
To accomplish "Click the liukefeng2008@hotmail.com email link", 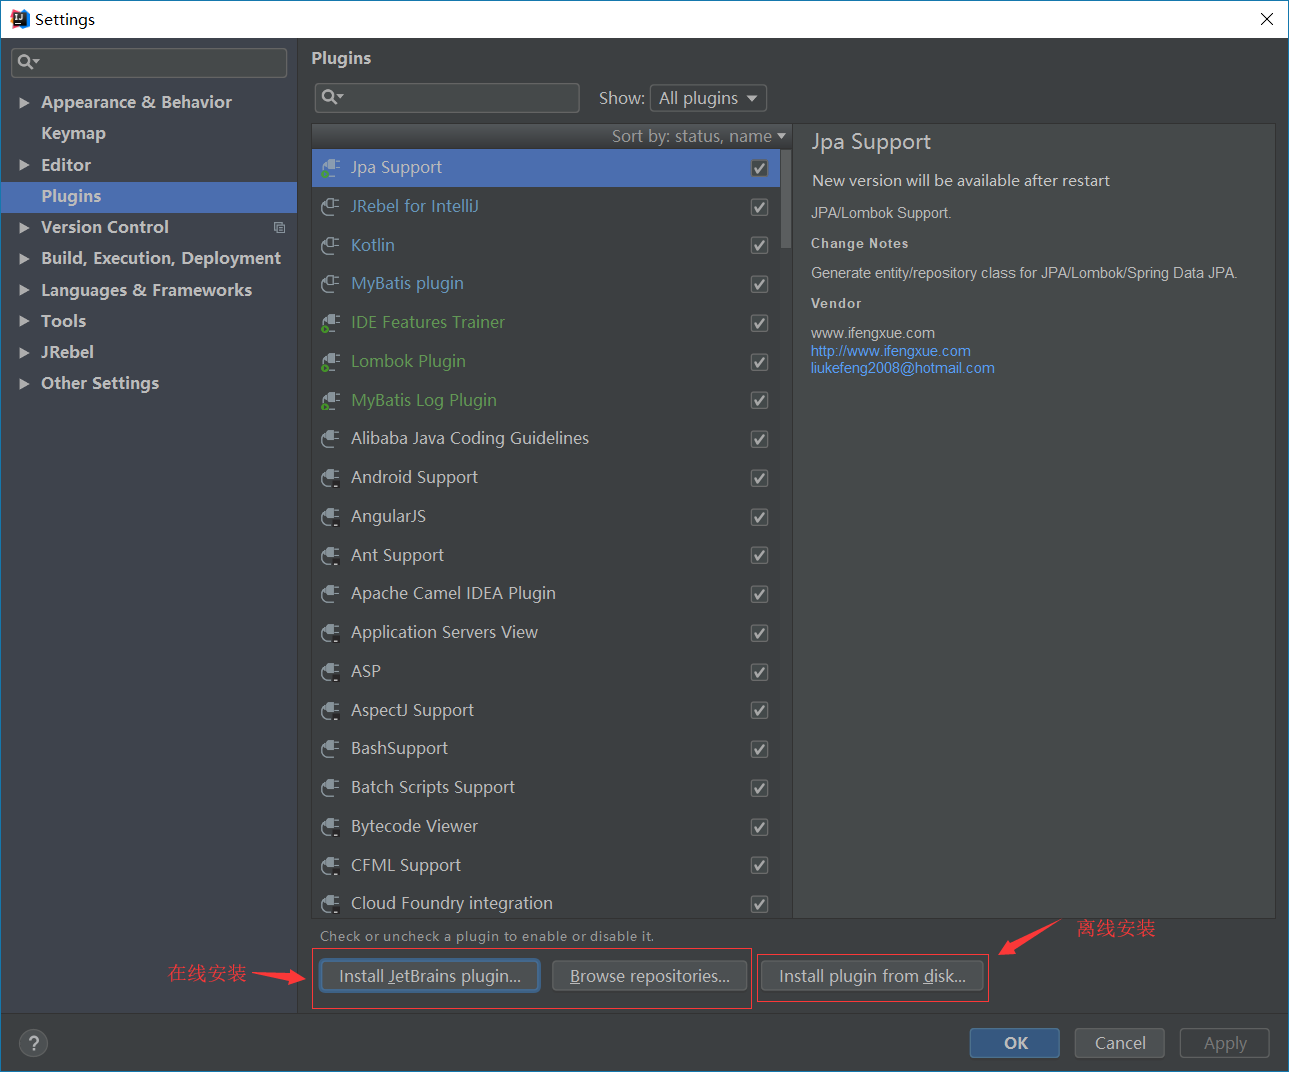I will pos(902,368).
